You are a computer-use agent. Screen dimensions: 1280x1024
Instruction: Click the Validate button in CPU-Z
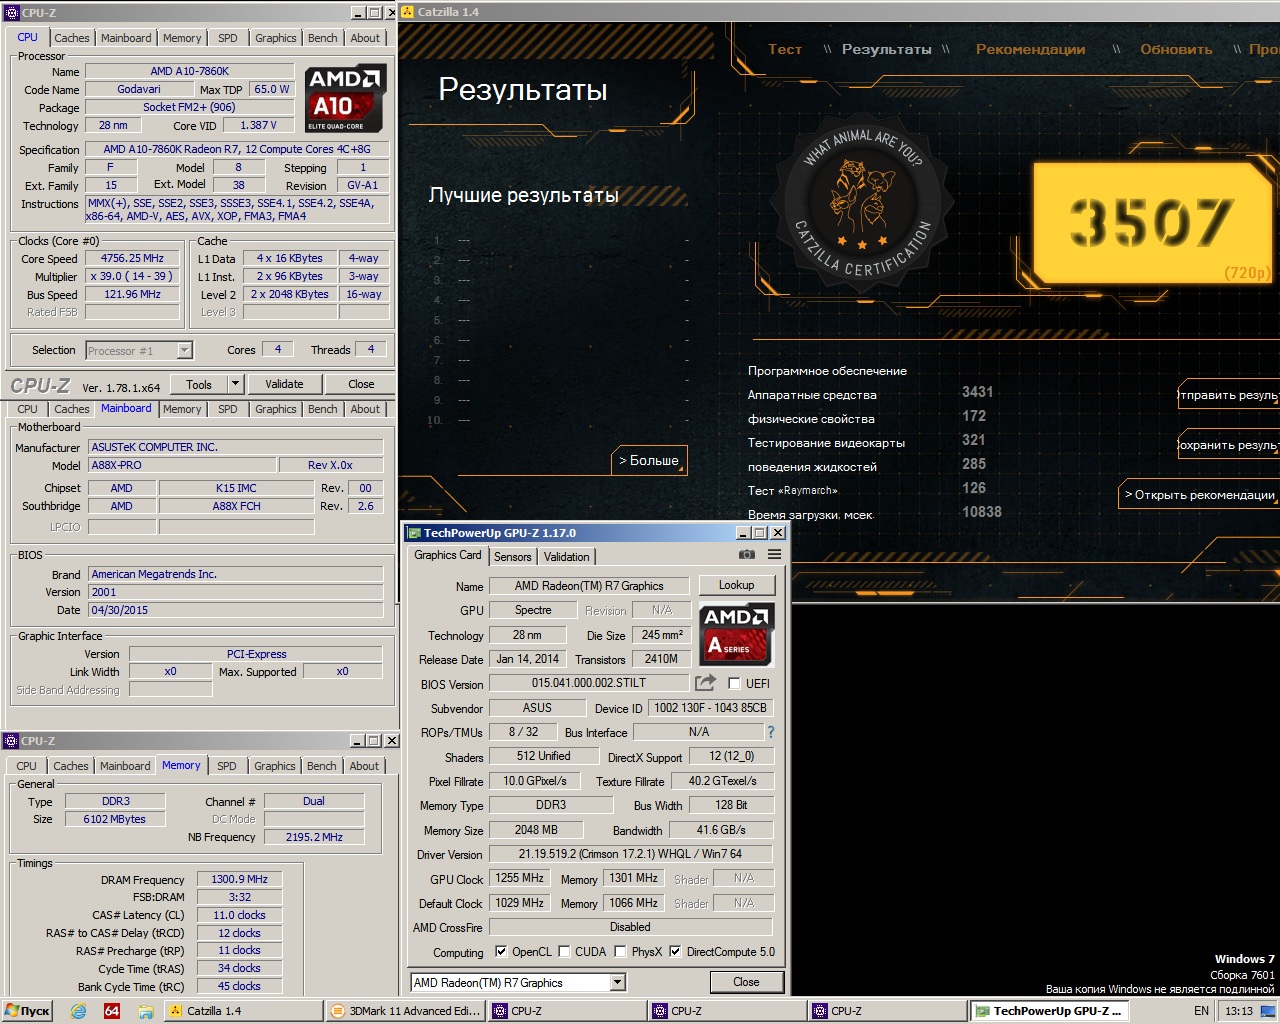pos(284,384)
